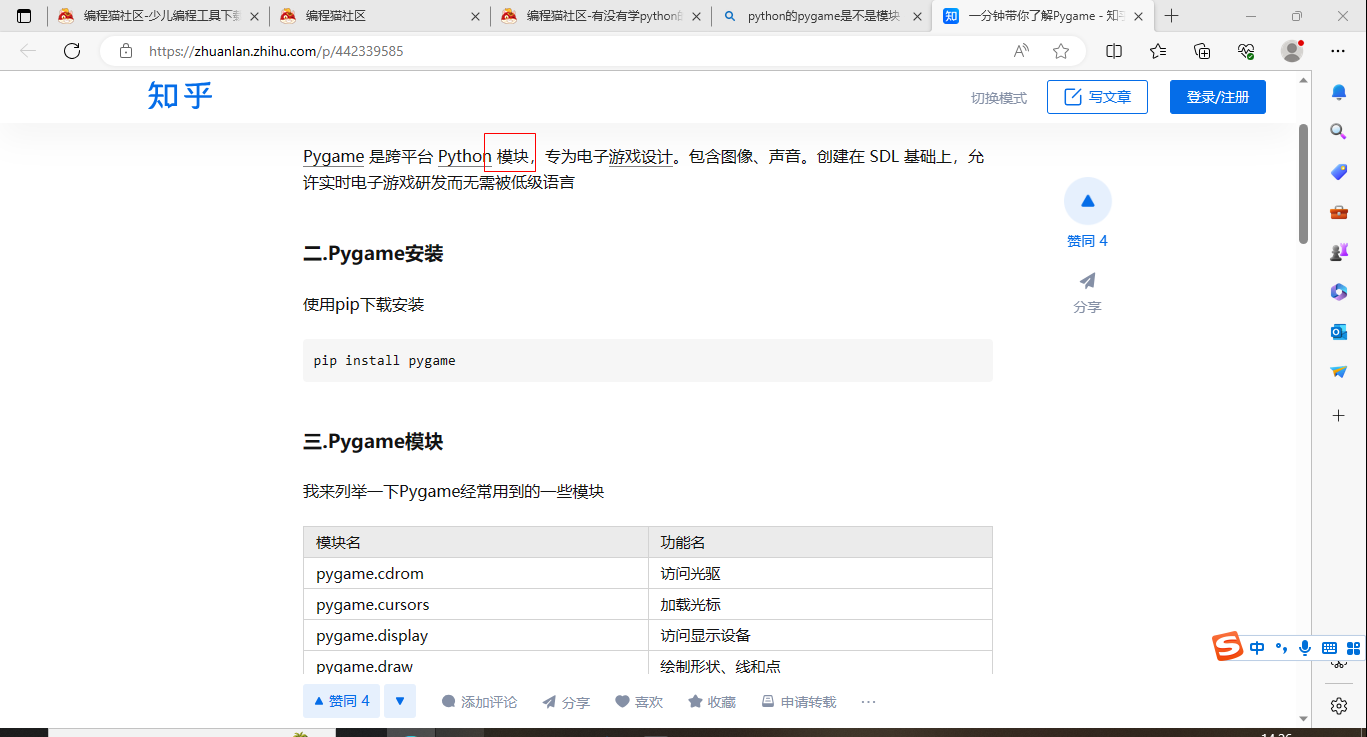Start Read aloud from the address bar

tap(1021, 51)
